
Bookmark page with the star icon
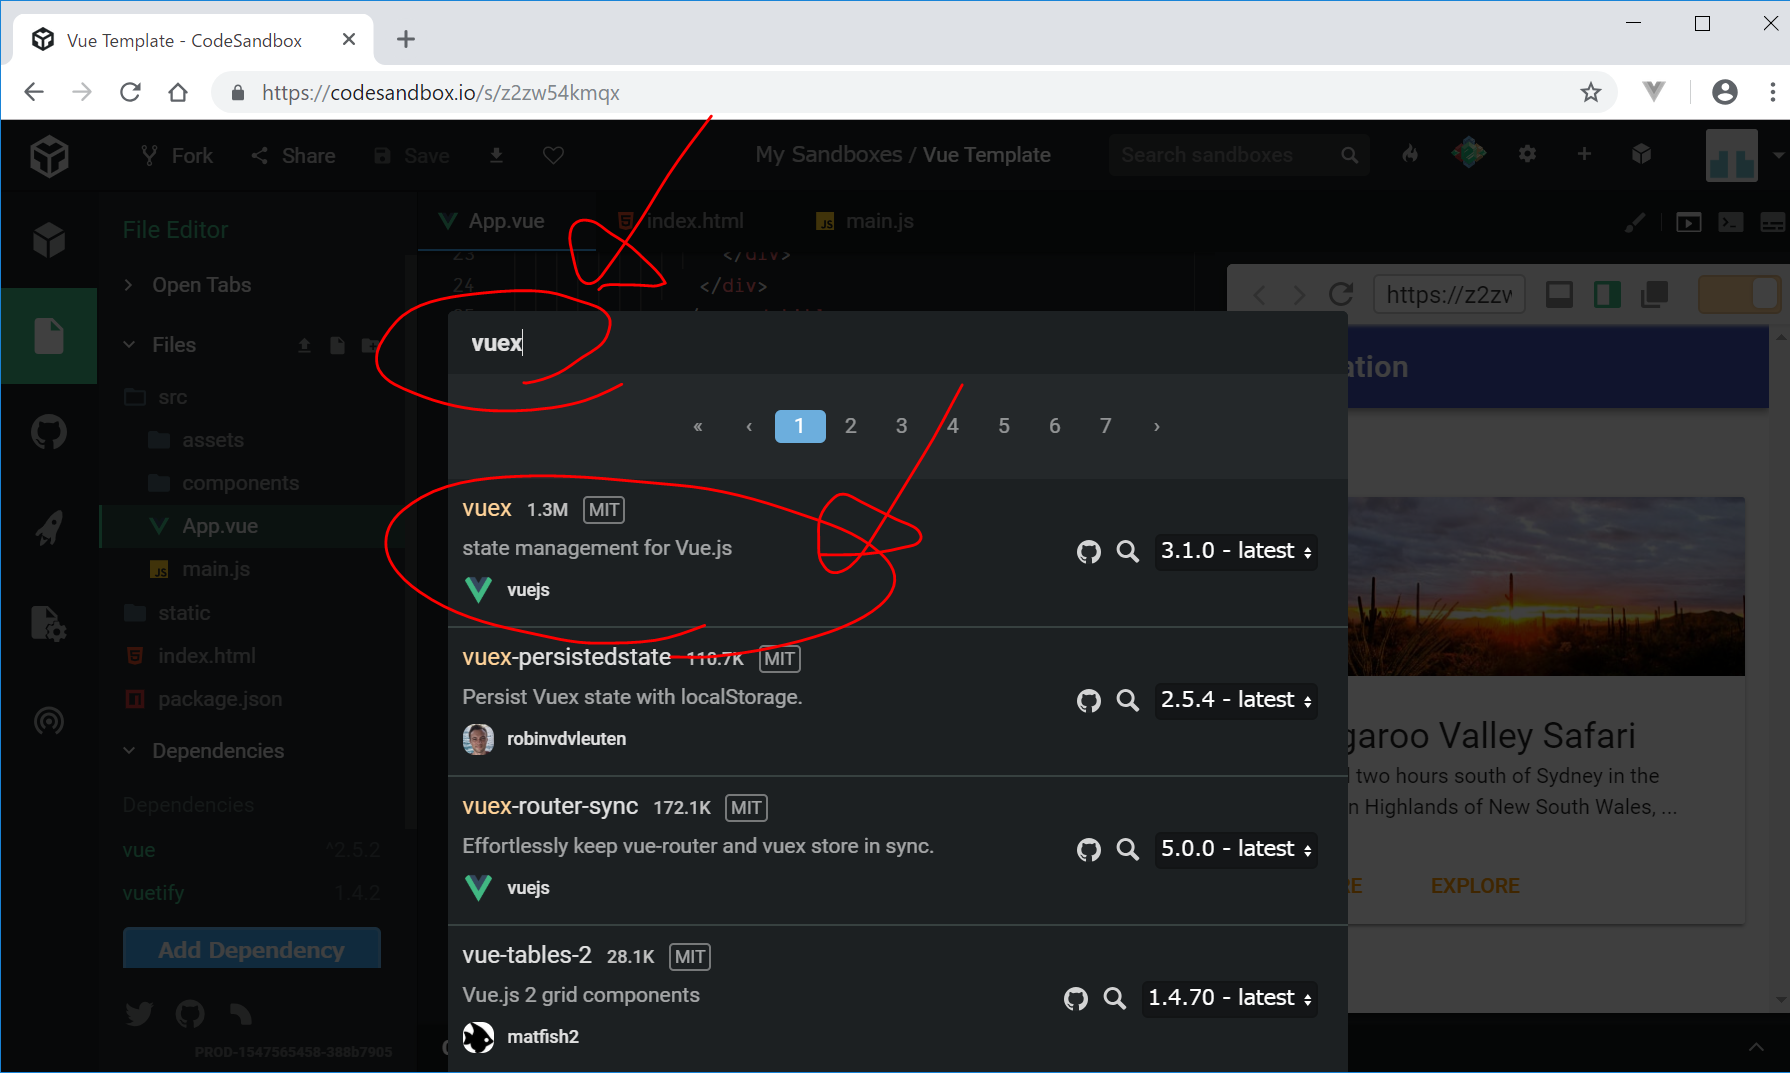[x=1590, y=93]
